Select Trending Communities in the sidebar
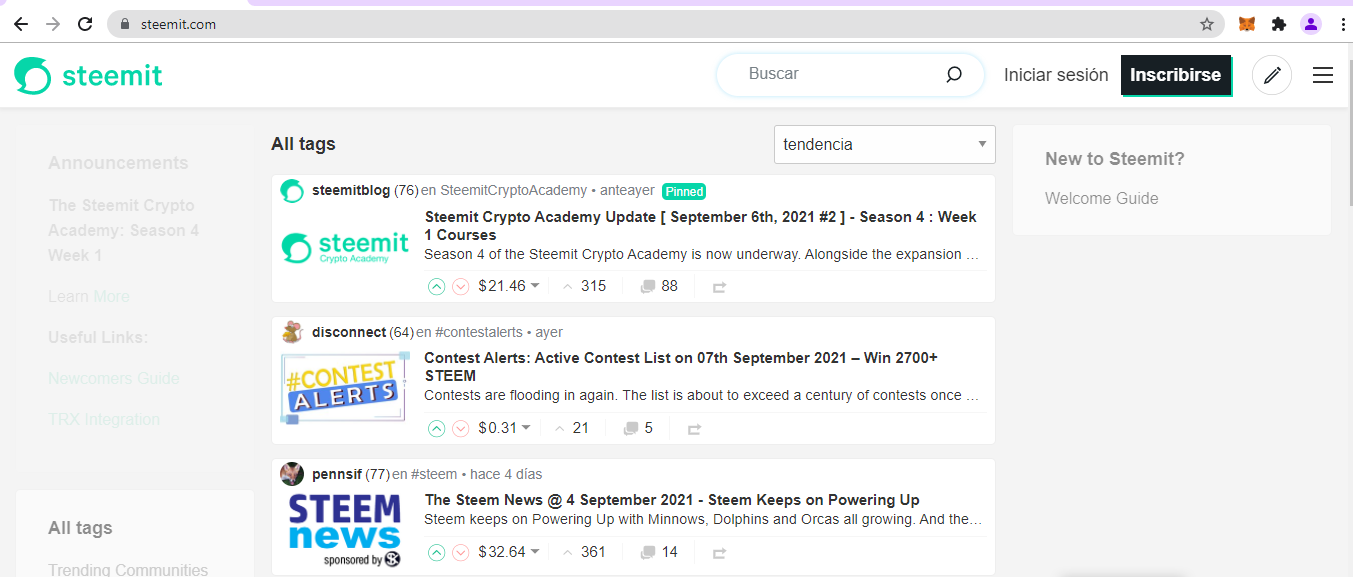The height and width of the screenshot is (577, 1353). coord(128,570)
